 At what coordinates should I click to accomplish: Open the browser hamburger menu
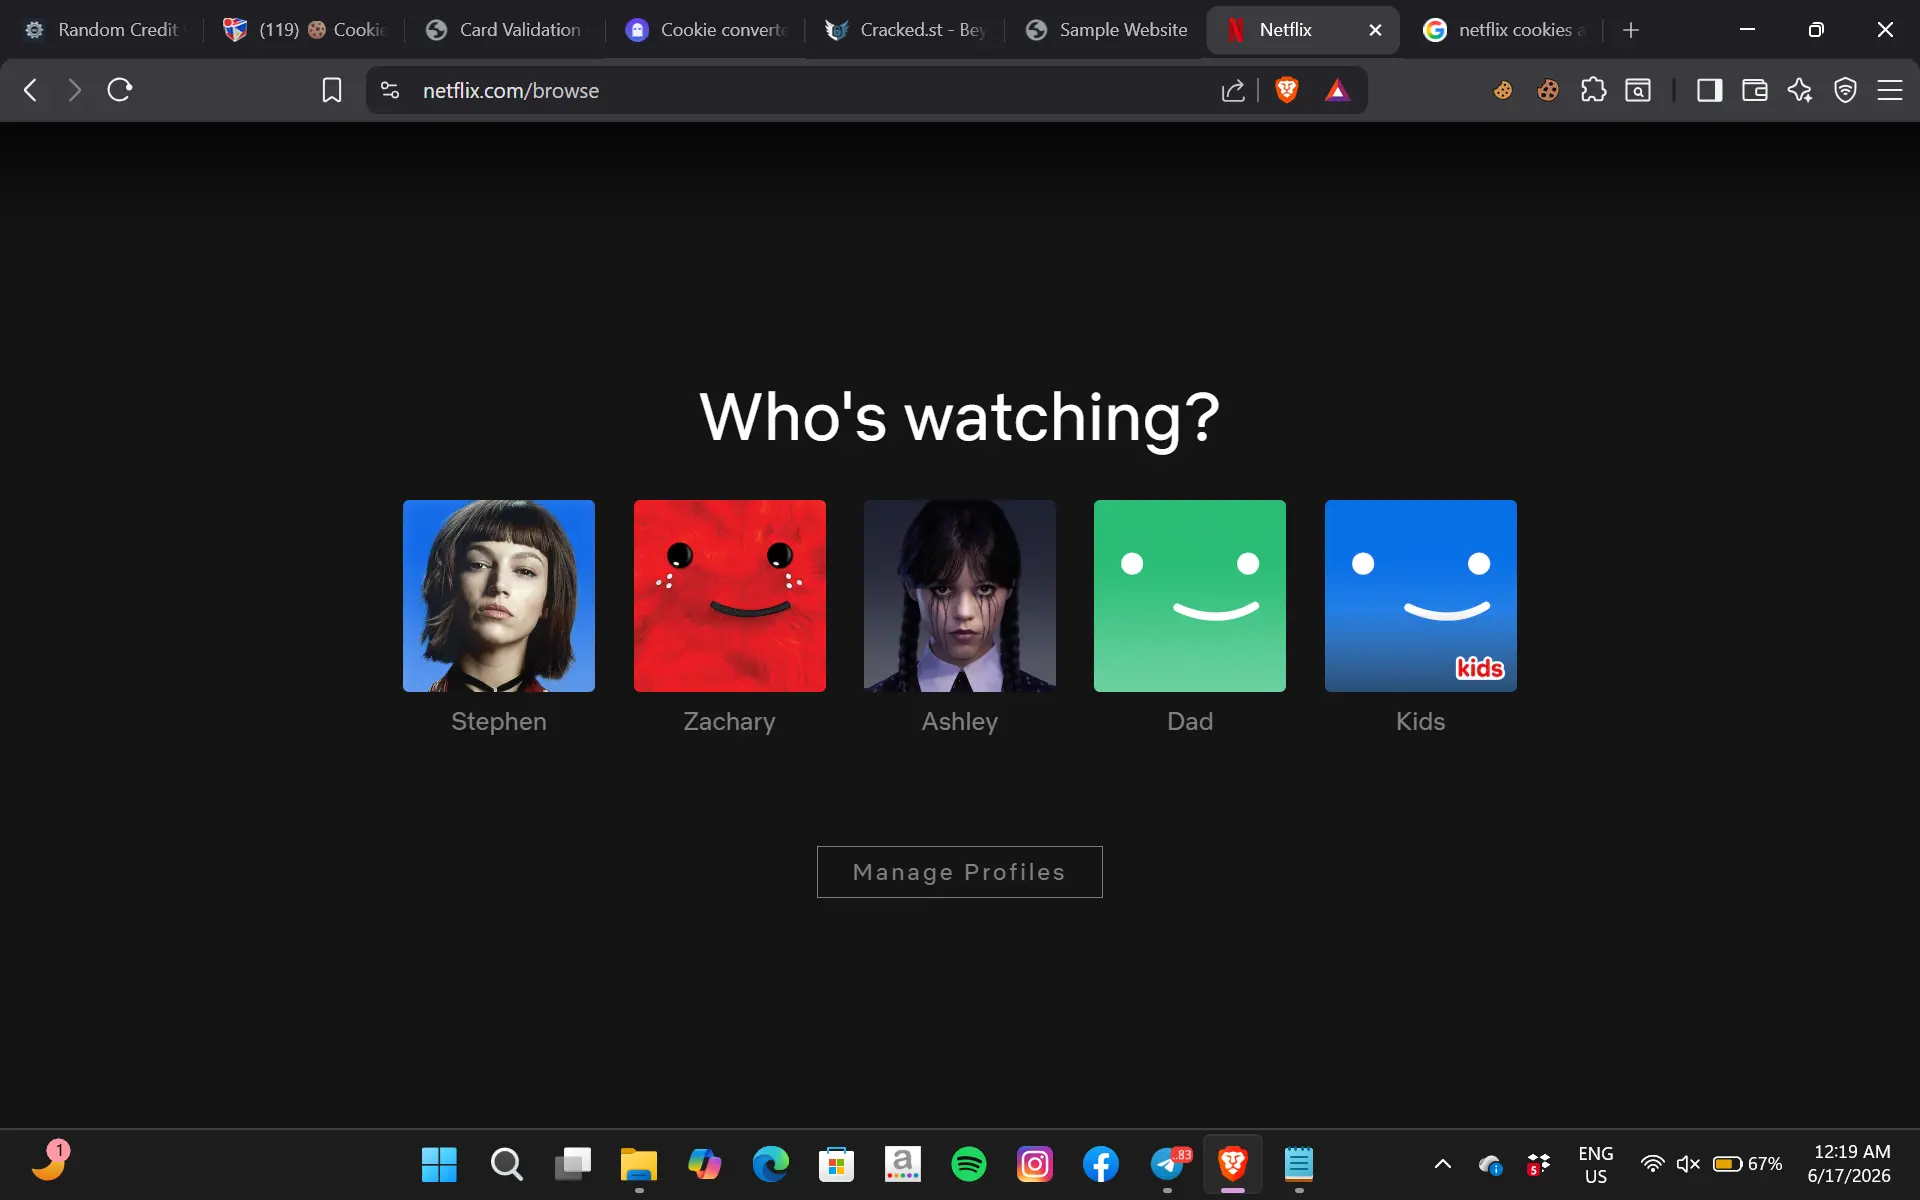pyautogui.click(x=1890, y=90)
